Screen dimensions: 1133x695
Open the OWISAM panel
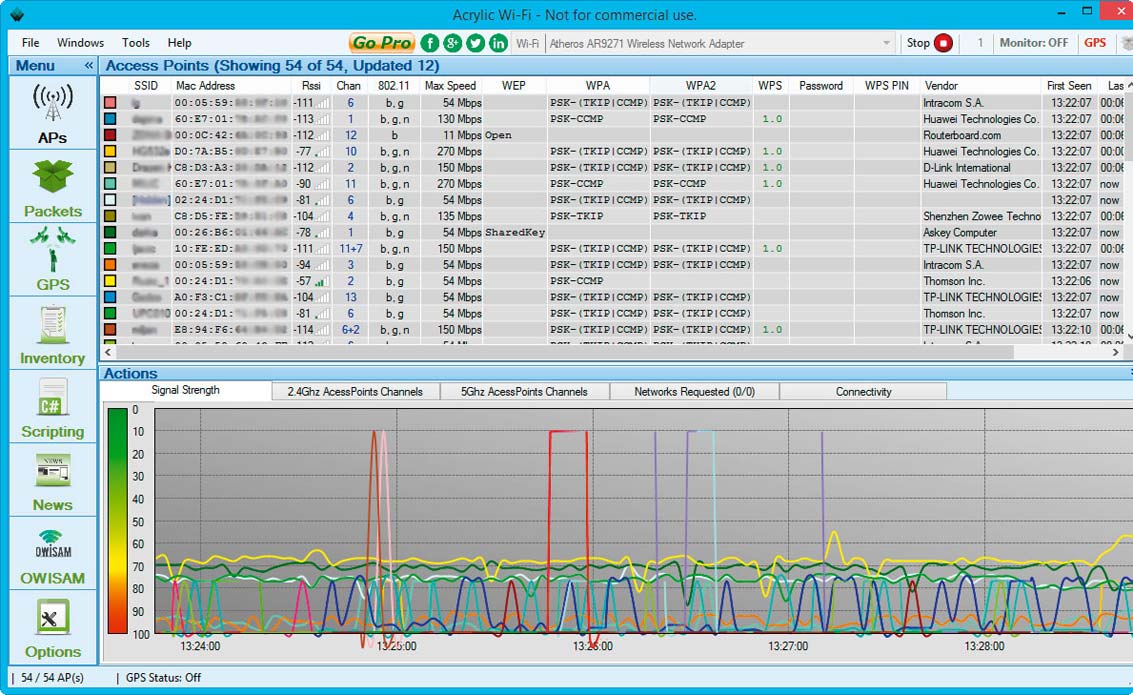pos(53,554)
